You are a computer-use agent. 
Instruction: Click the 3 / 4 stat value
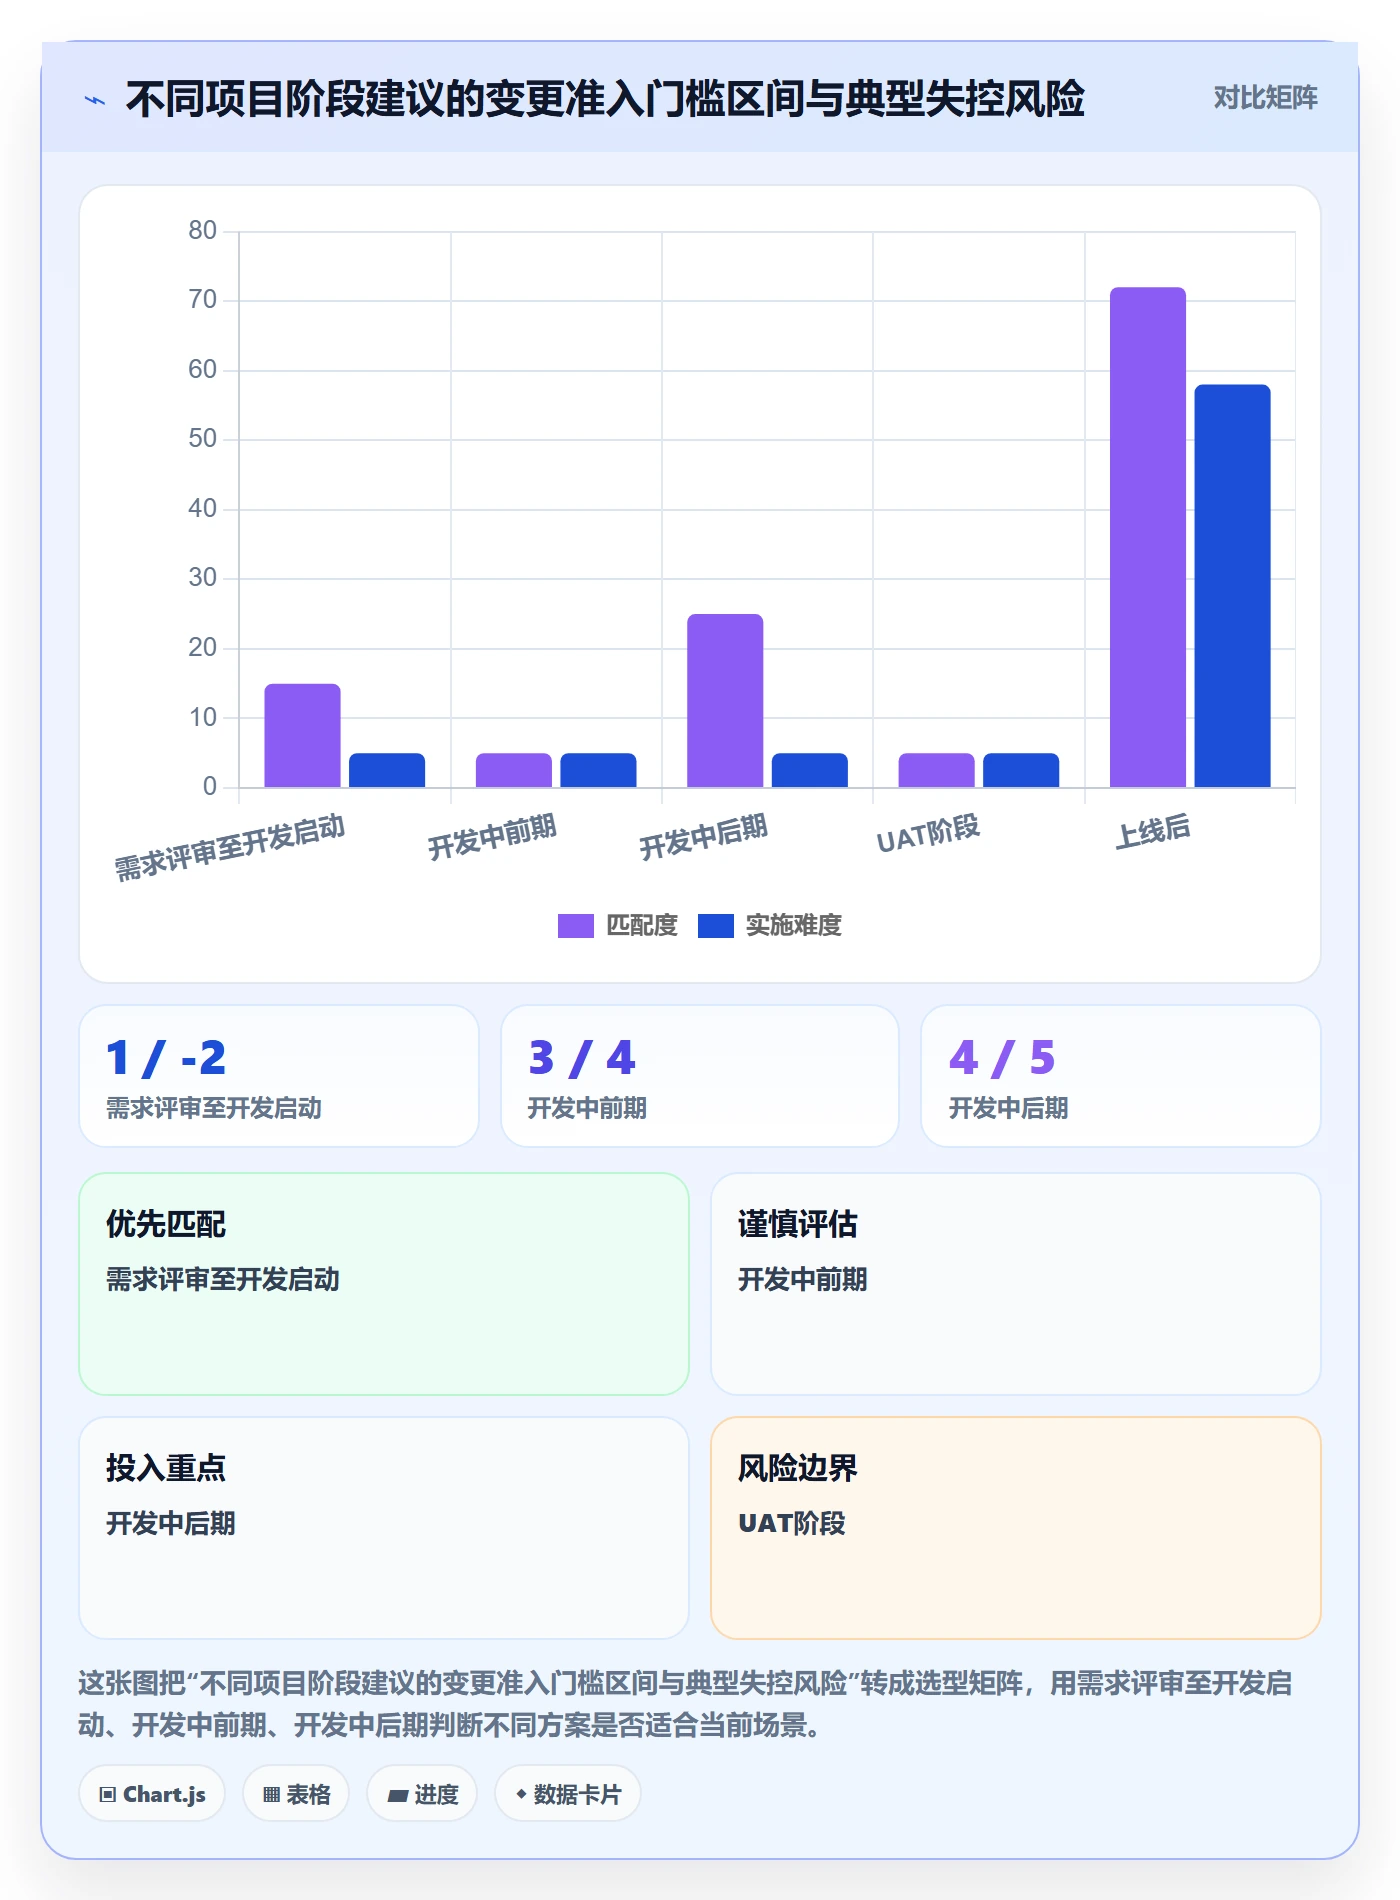tap(582, 1058)
